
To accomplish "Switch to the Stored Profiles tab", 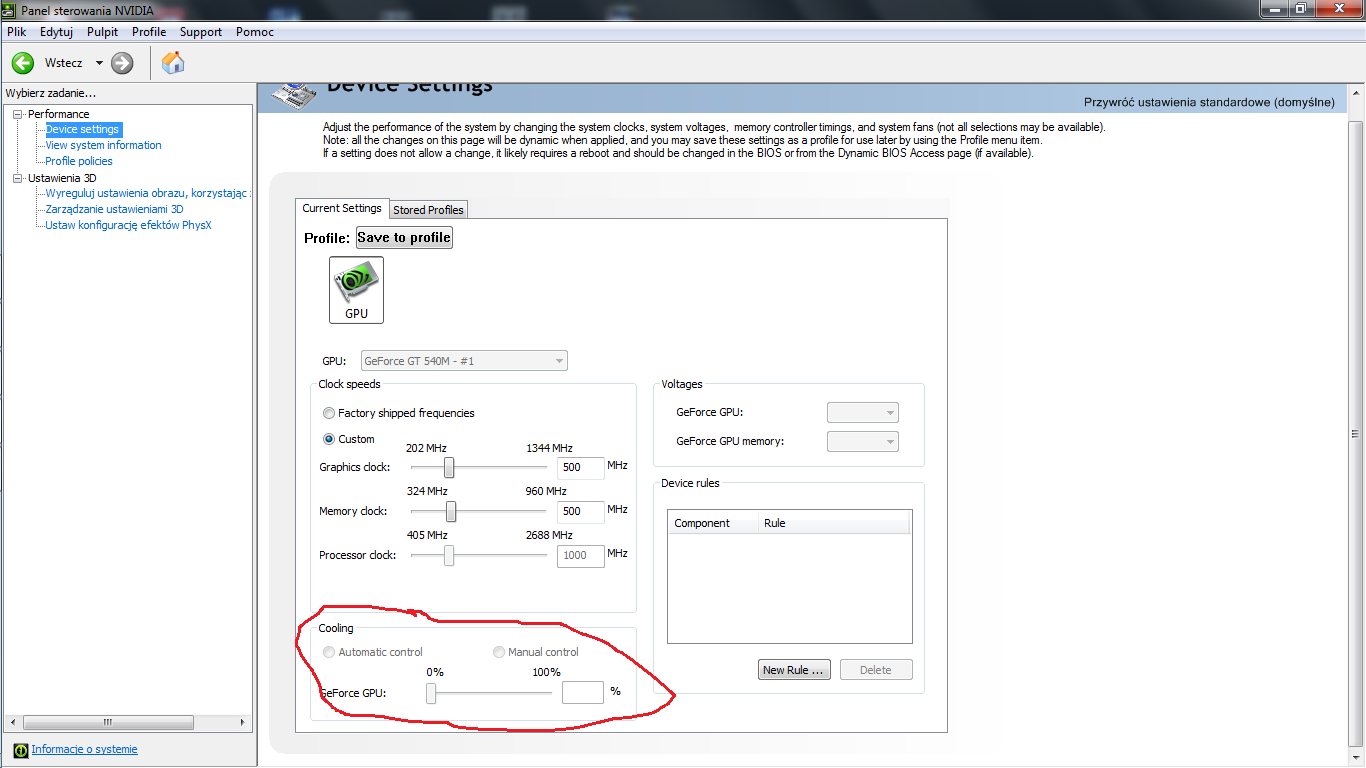I will tap(428, 210).
